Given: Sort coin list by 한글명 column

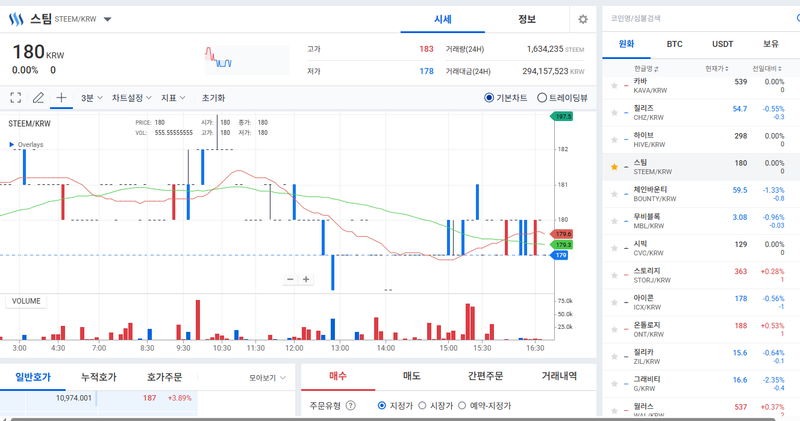Looking at the screenshot, I should (646, 69).
